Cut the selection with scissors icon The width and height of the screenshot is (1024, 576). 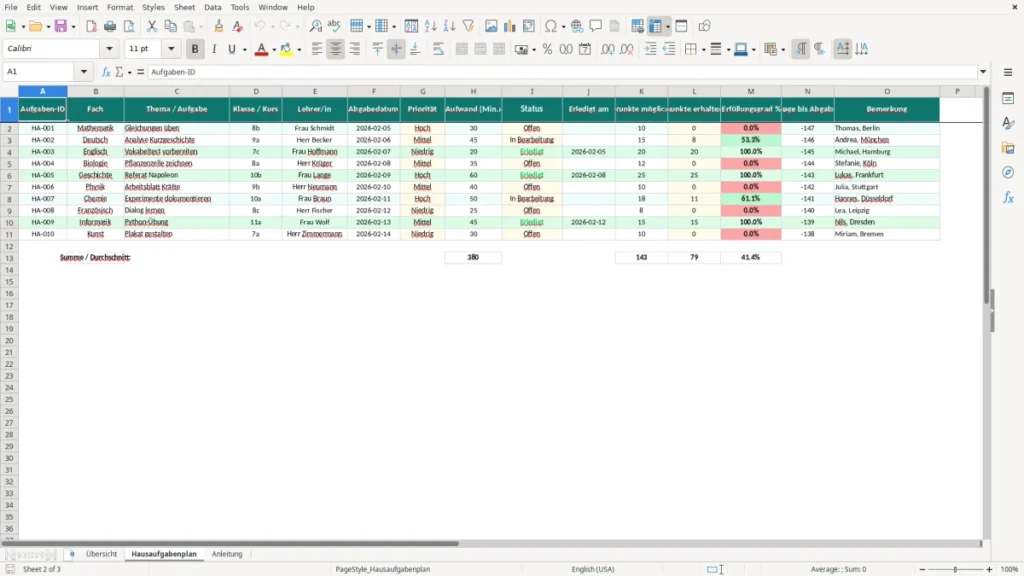point(152,26)
